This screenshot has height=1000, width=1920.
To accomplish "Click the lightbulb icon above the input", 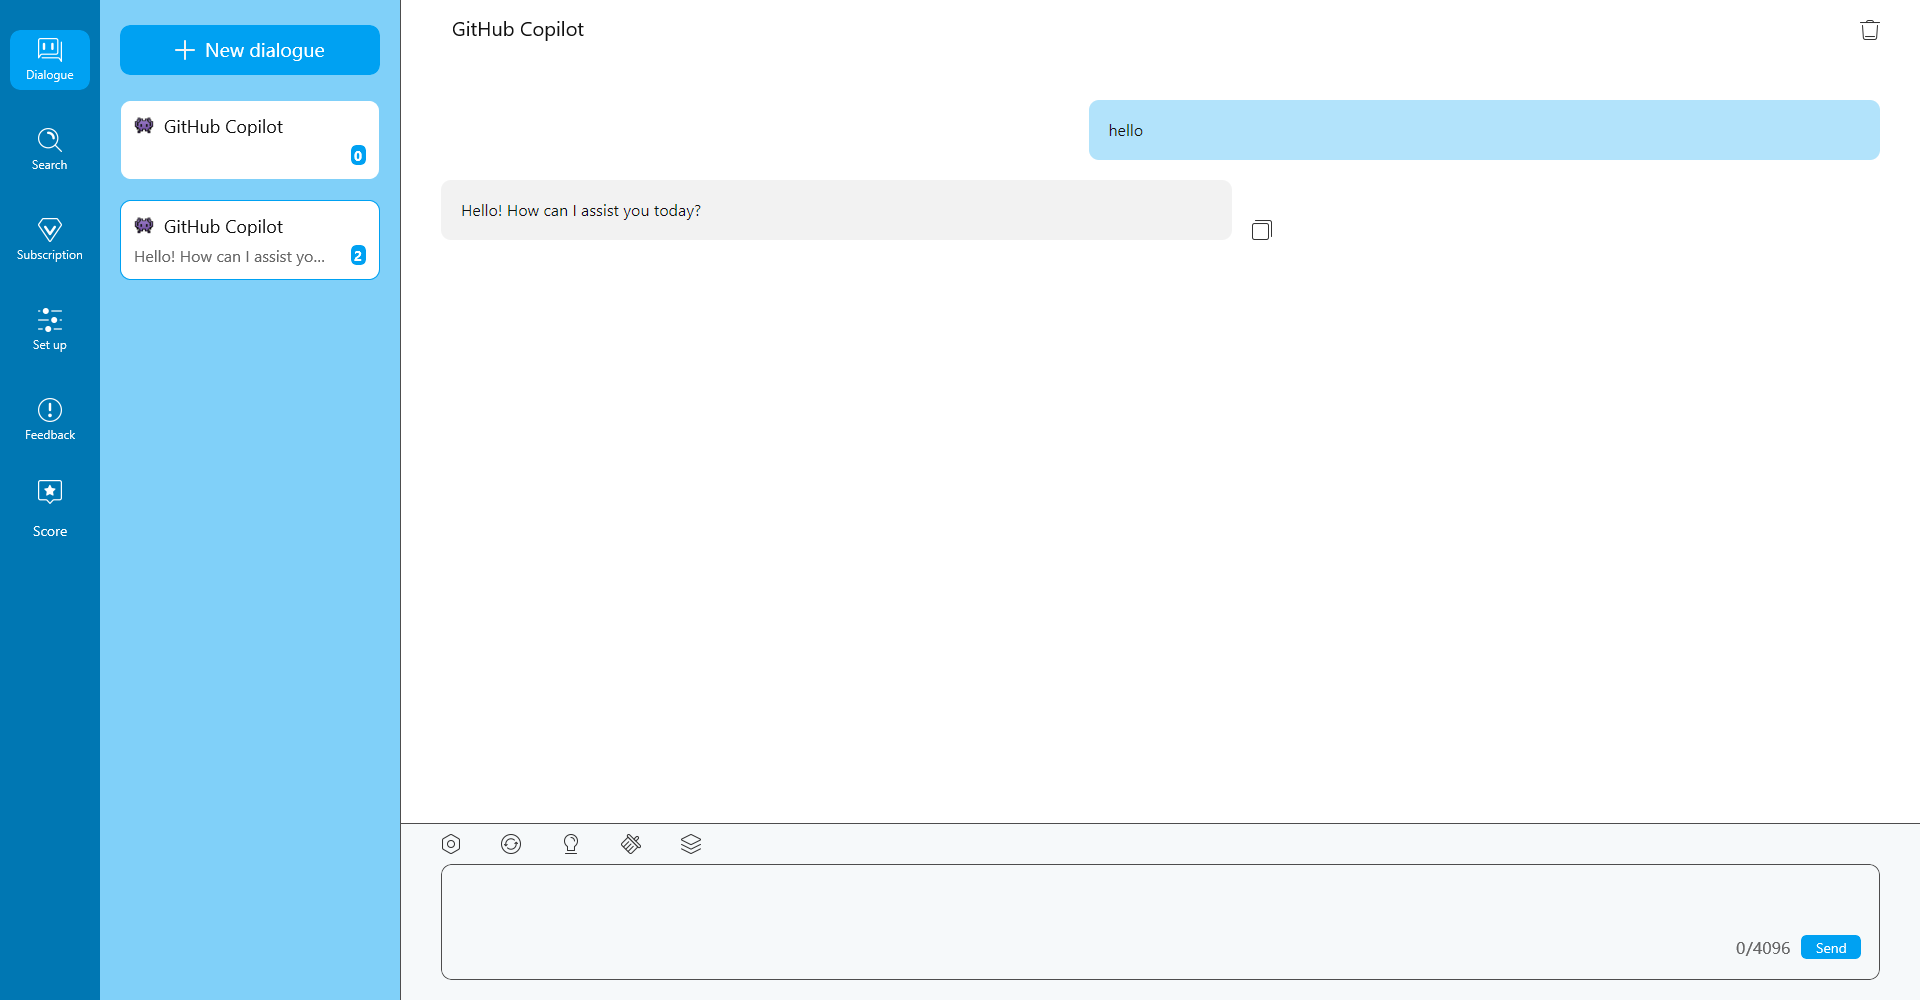I will click(x=571, y=844).
